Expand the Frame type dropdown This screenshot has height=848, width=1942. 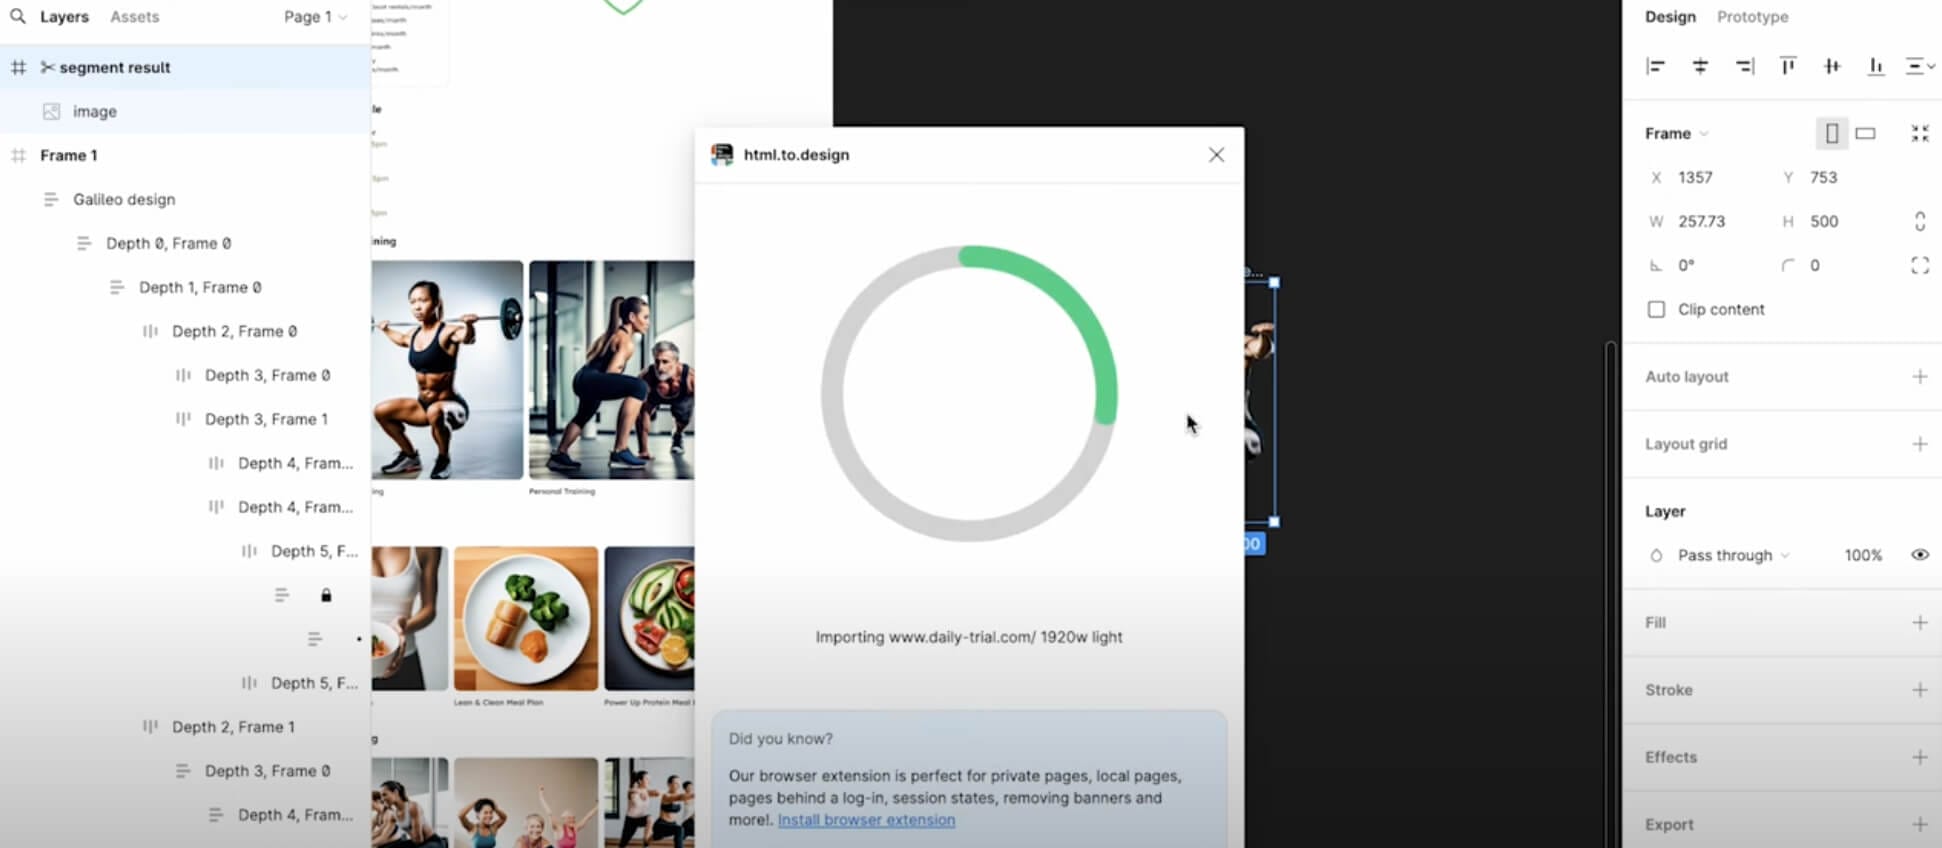(1677, 133)
